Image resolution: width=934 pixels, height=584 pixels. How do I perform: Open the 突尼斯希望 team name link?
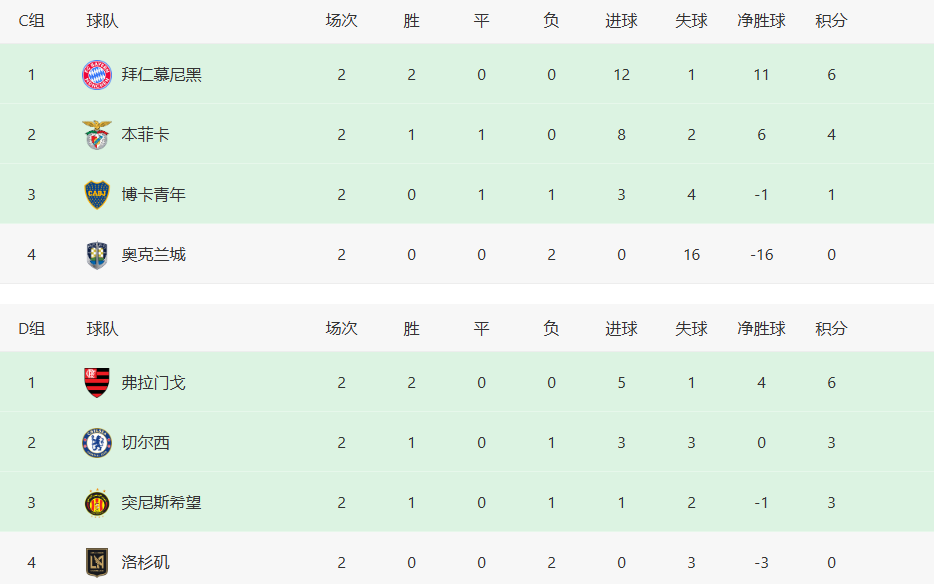point(161,503)
